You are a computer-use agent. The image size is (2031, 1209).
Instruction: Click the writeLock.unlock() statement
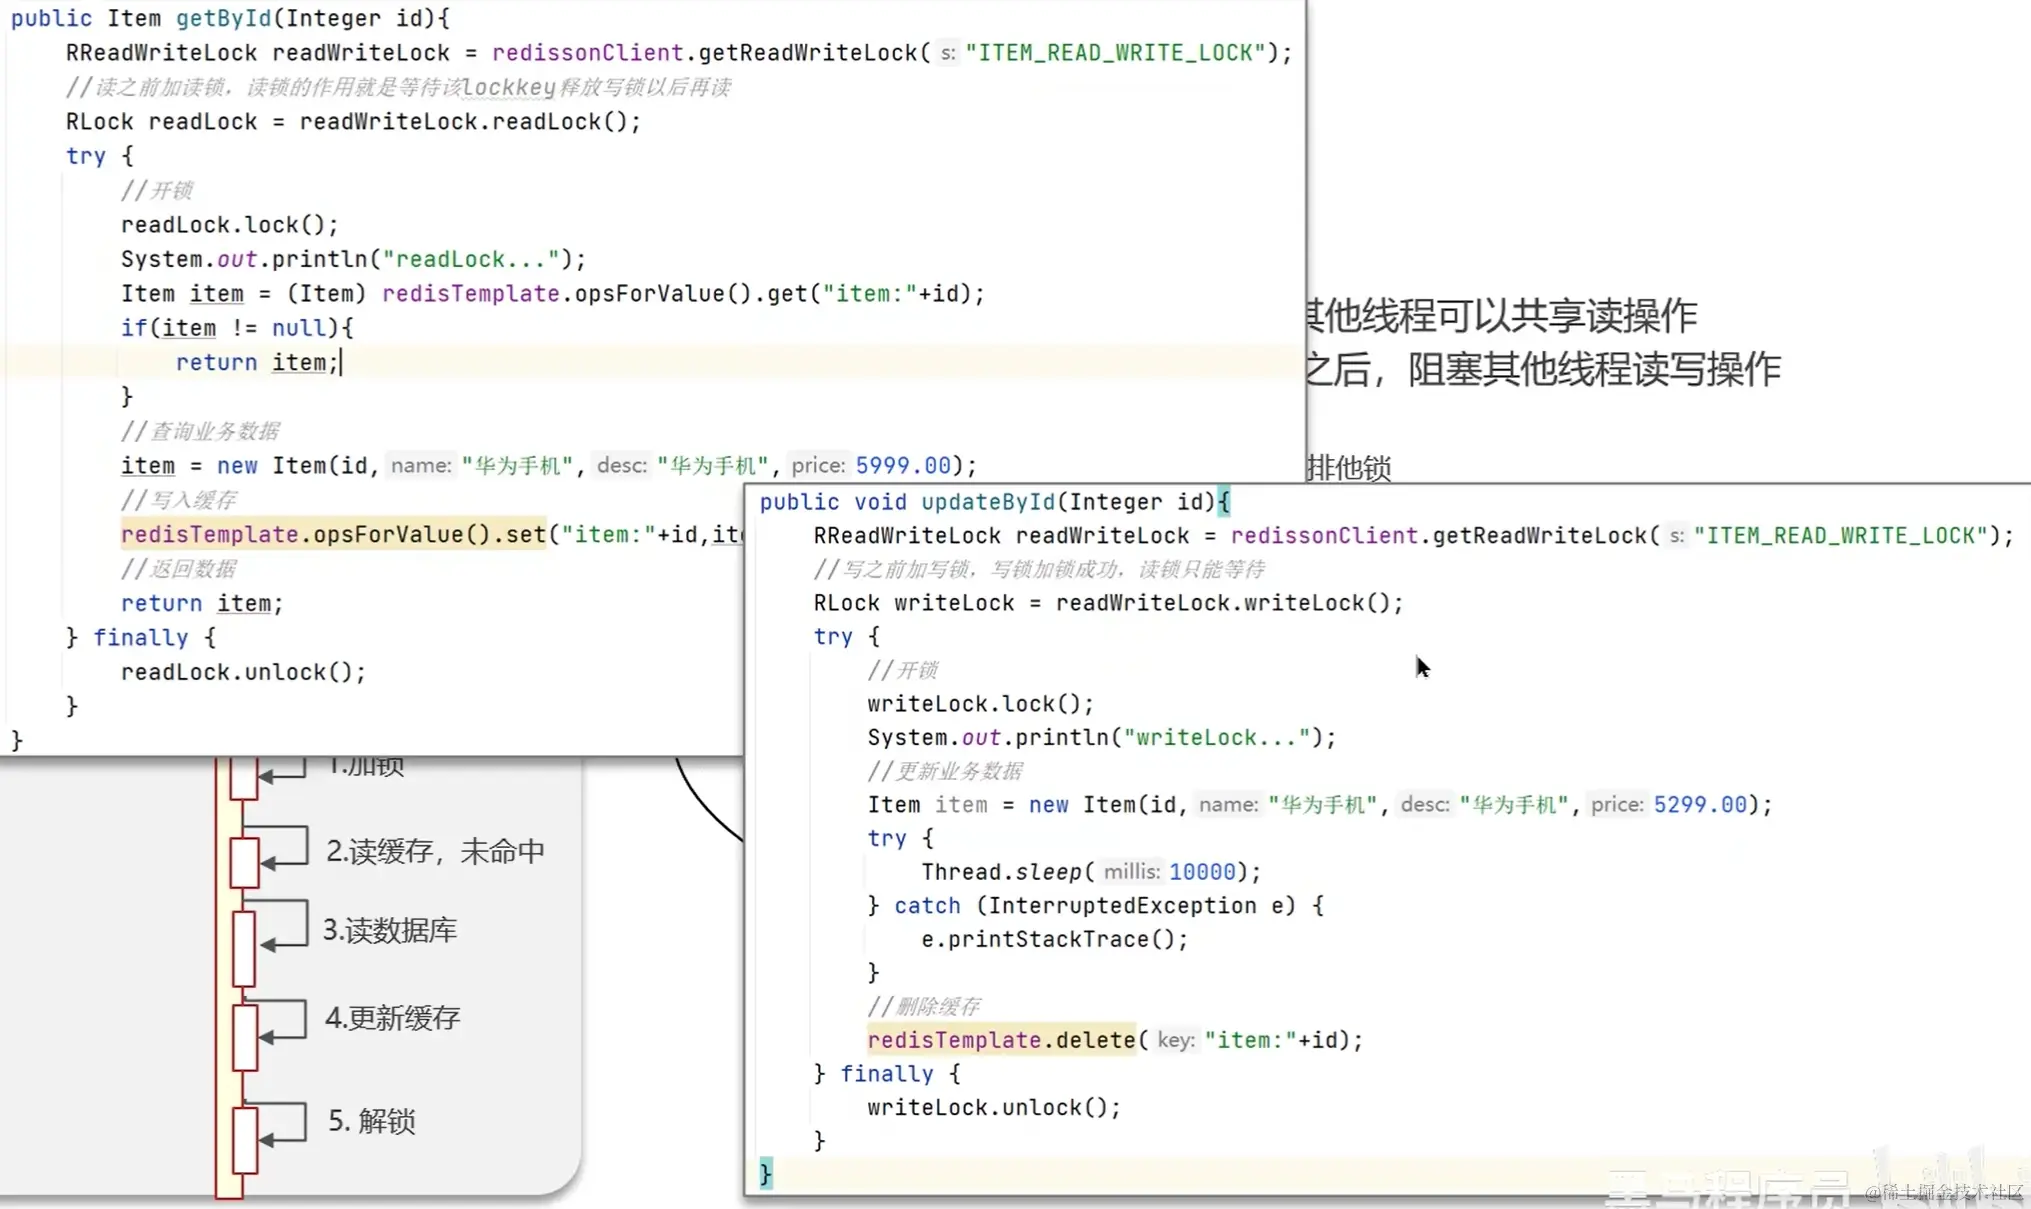(993, 1108)
